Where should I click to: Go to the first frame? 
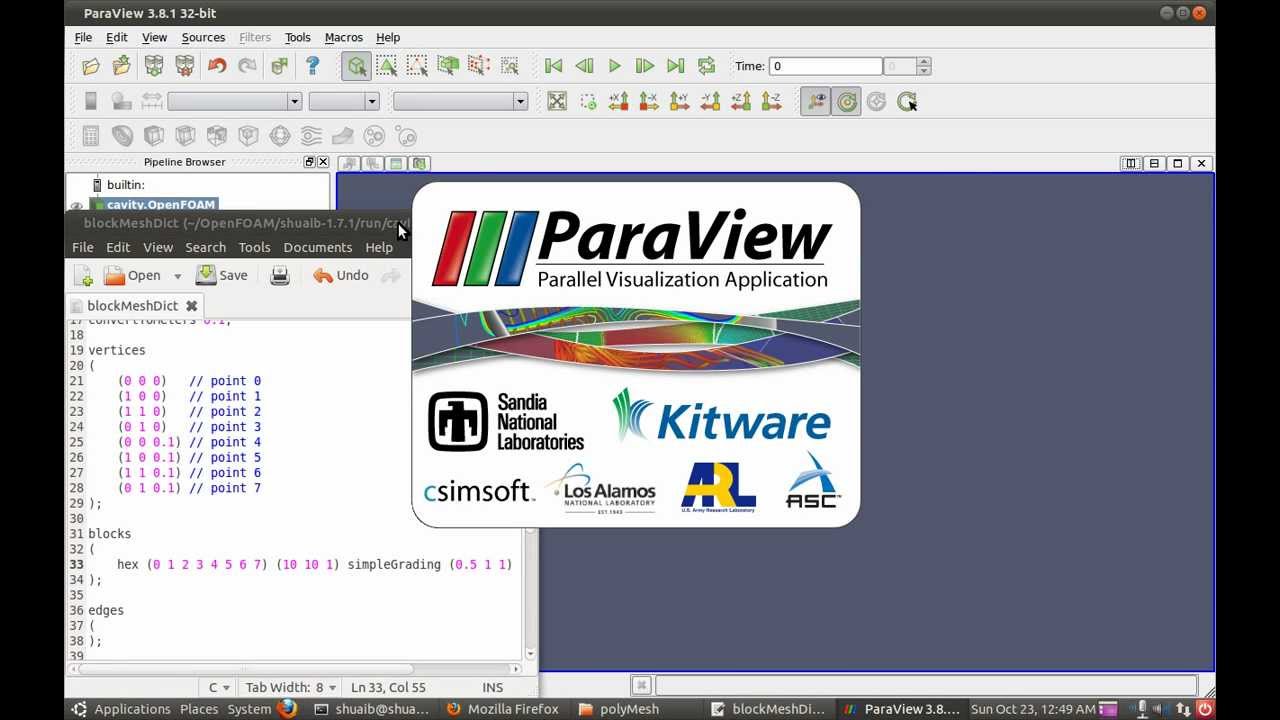pyautogui.click(x=553, y=66)
